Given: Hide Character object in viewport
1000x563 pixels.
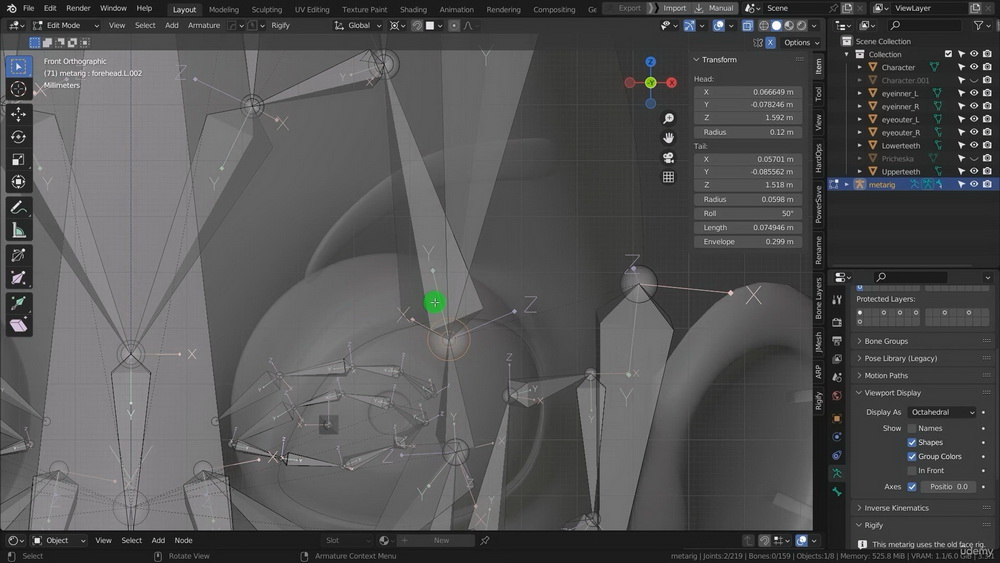Looking at the screenshot, I should point(974,67).
